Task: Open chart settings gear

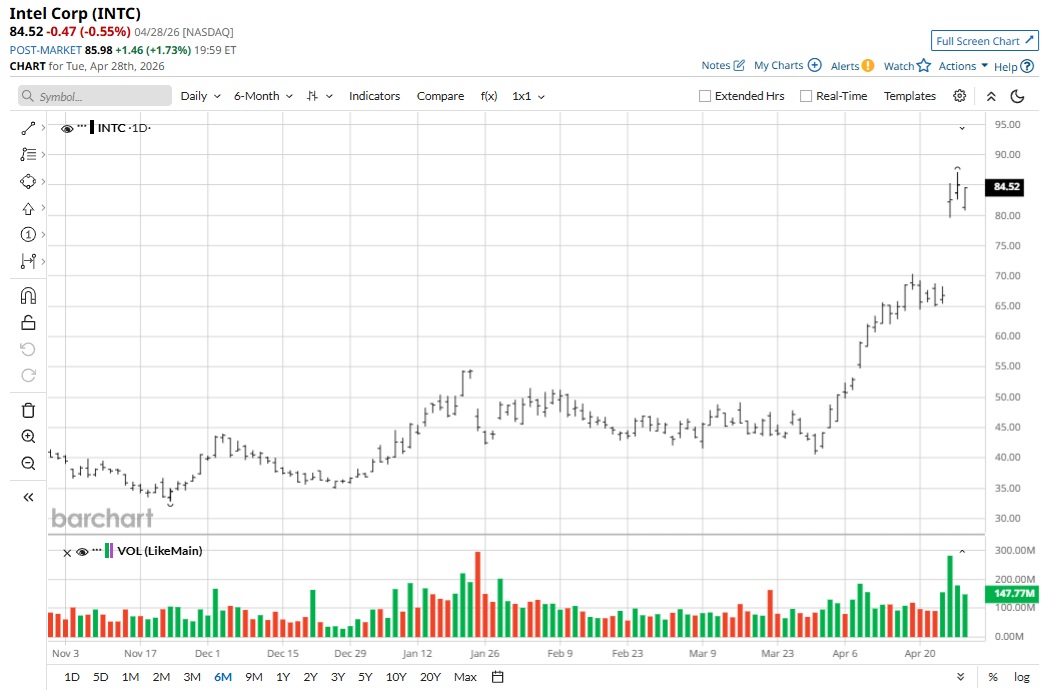Action: [x=960, y=96]
